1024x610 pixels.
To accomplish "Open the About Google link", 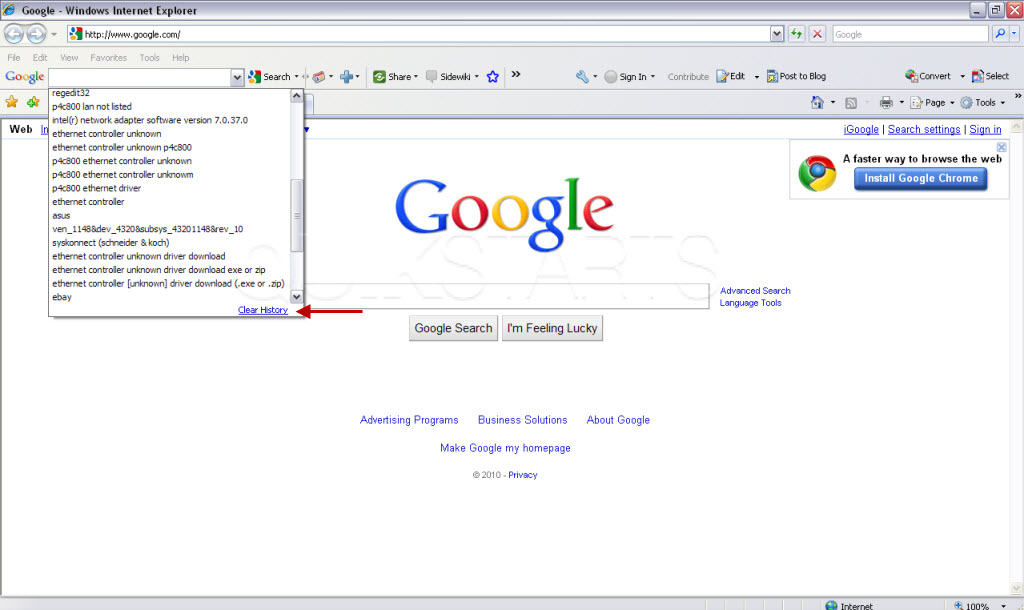I will coord(618,420).
